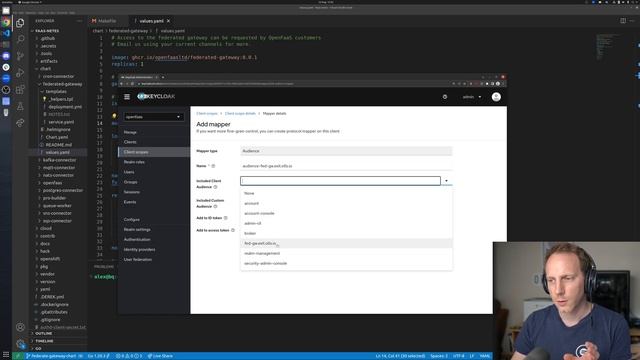640x360 pixels.
Task: Collapse the federated-gateway folder
Action: pos(62,84)
